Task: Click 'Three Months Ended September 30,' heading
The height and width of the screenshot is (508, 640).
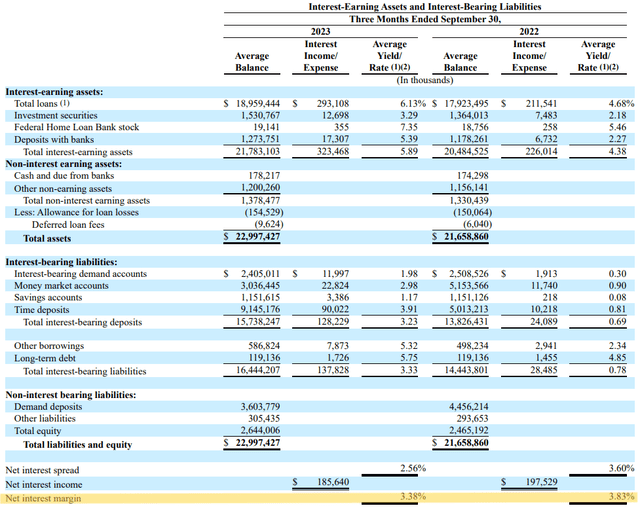Action: click(x=425, y=19)
